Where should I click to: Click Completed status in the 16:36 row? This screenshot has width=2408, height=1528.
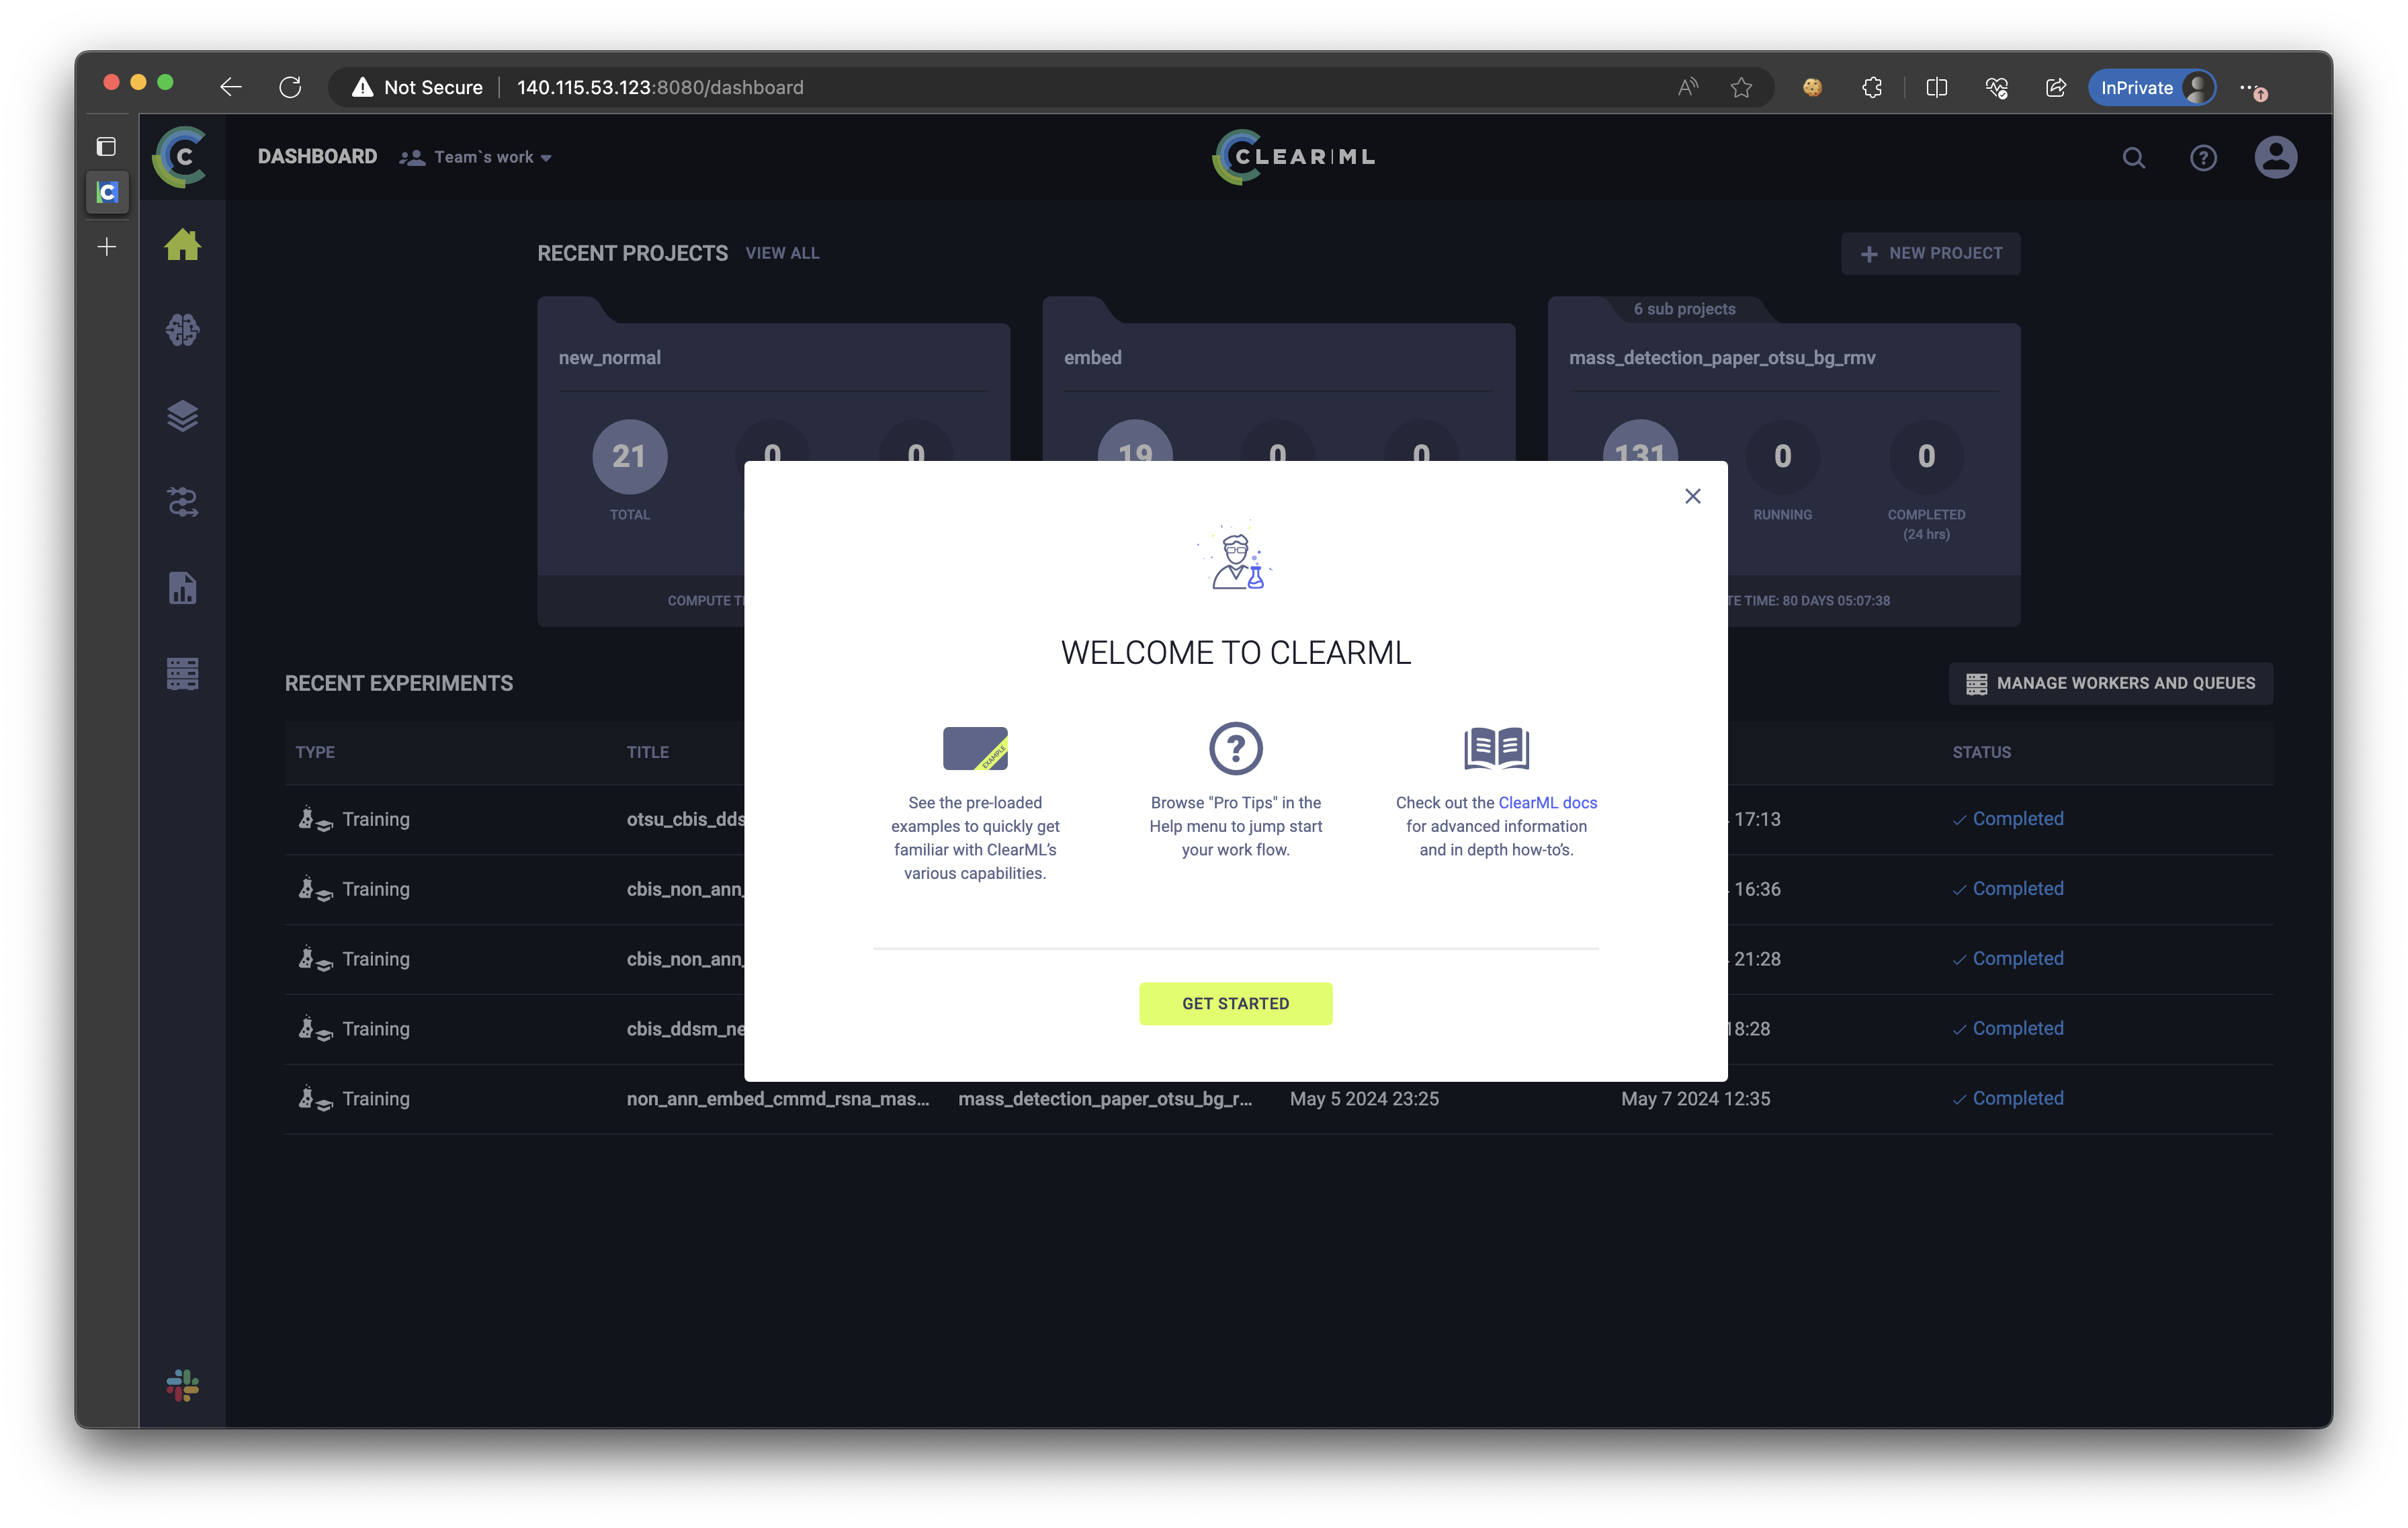pyautogui.click(x=2008, y=889)
